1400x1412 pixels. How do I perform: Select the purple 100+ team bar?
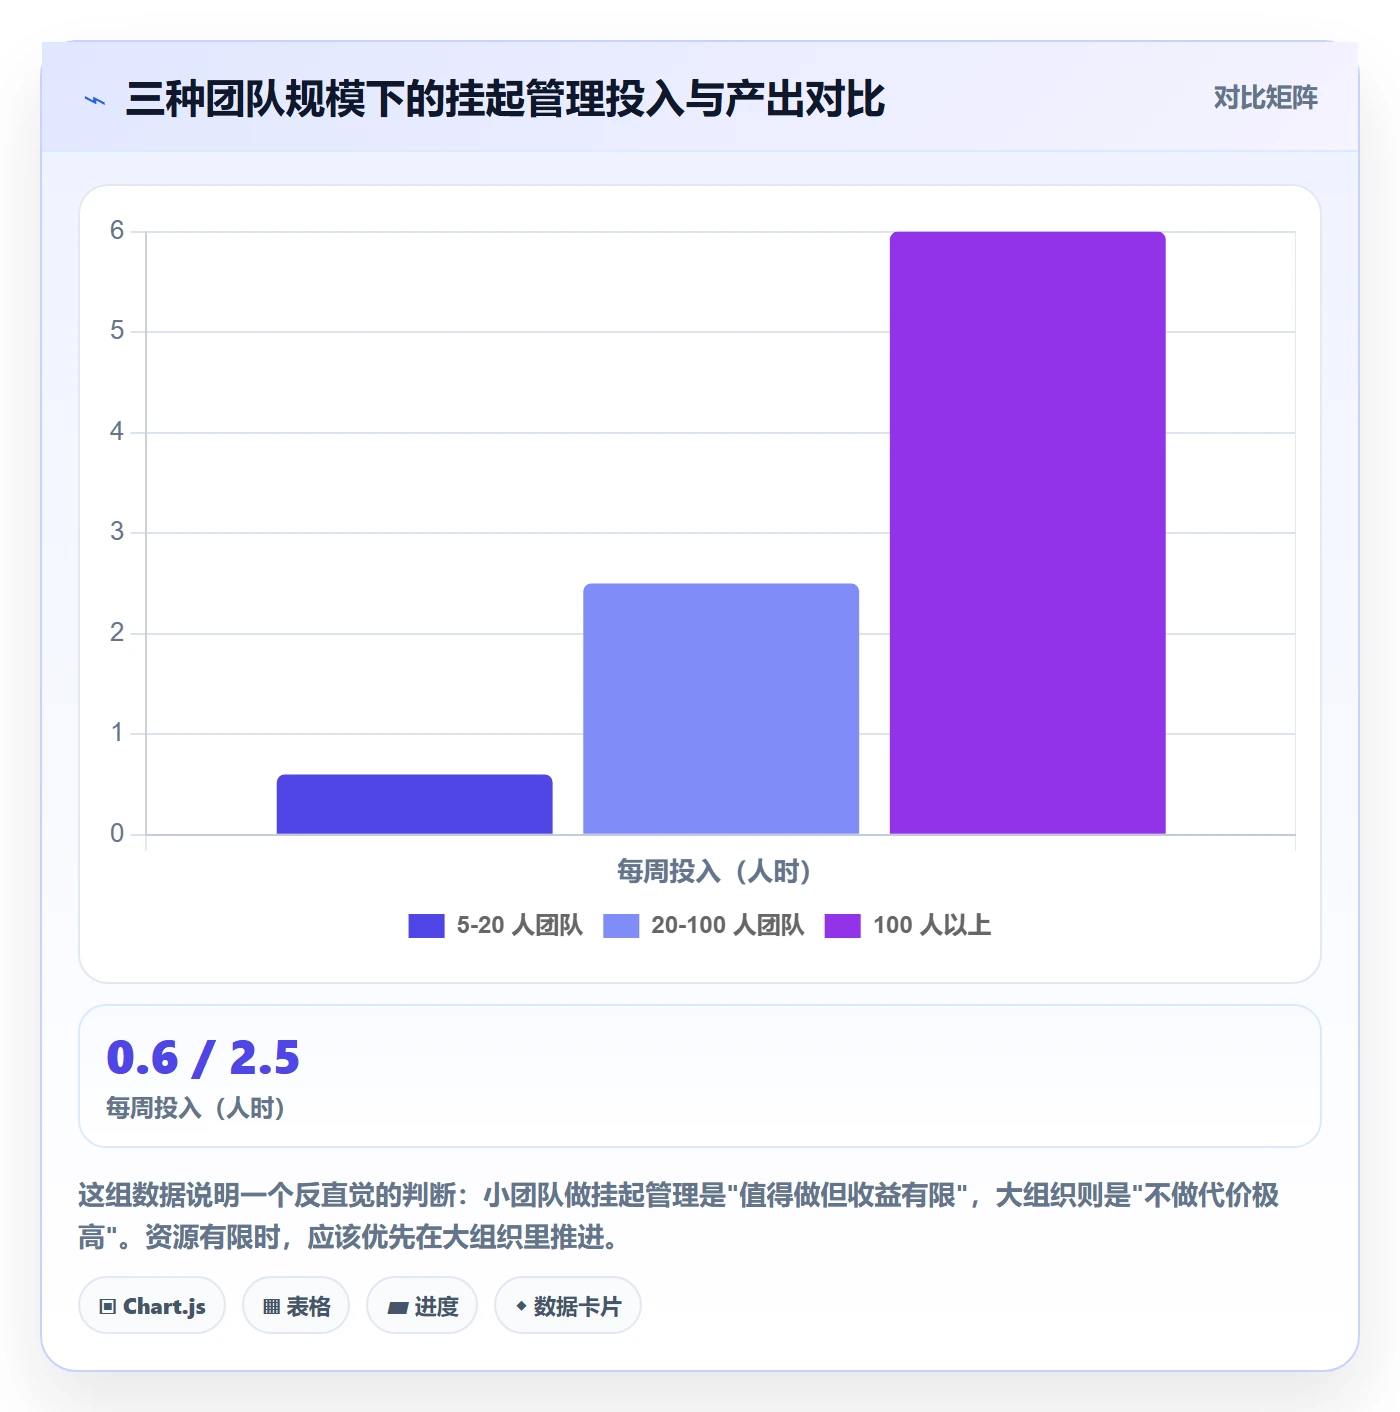tap(1027, 533)
